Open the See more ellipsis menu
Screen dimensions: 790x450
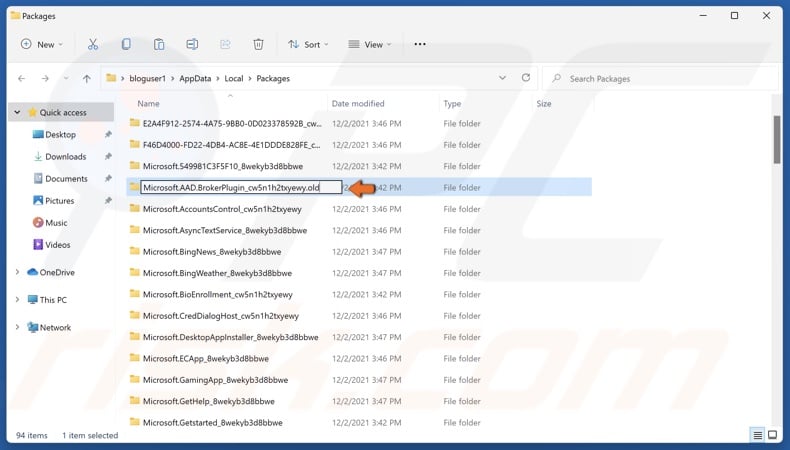(x=420, y=44)
